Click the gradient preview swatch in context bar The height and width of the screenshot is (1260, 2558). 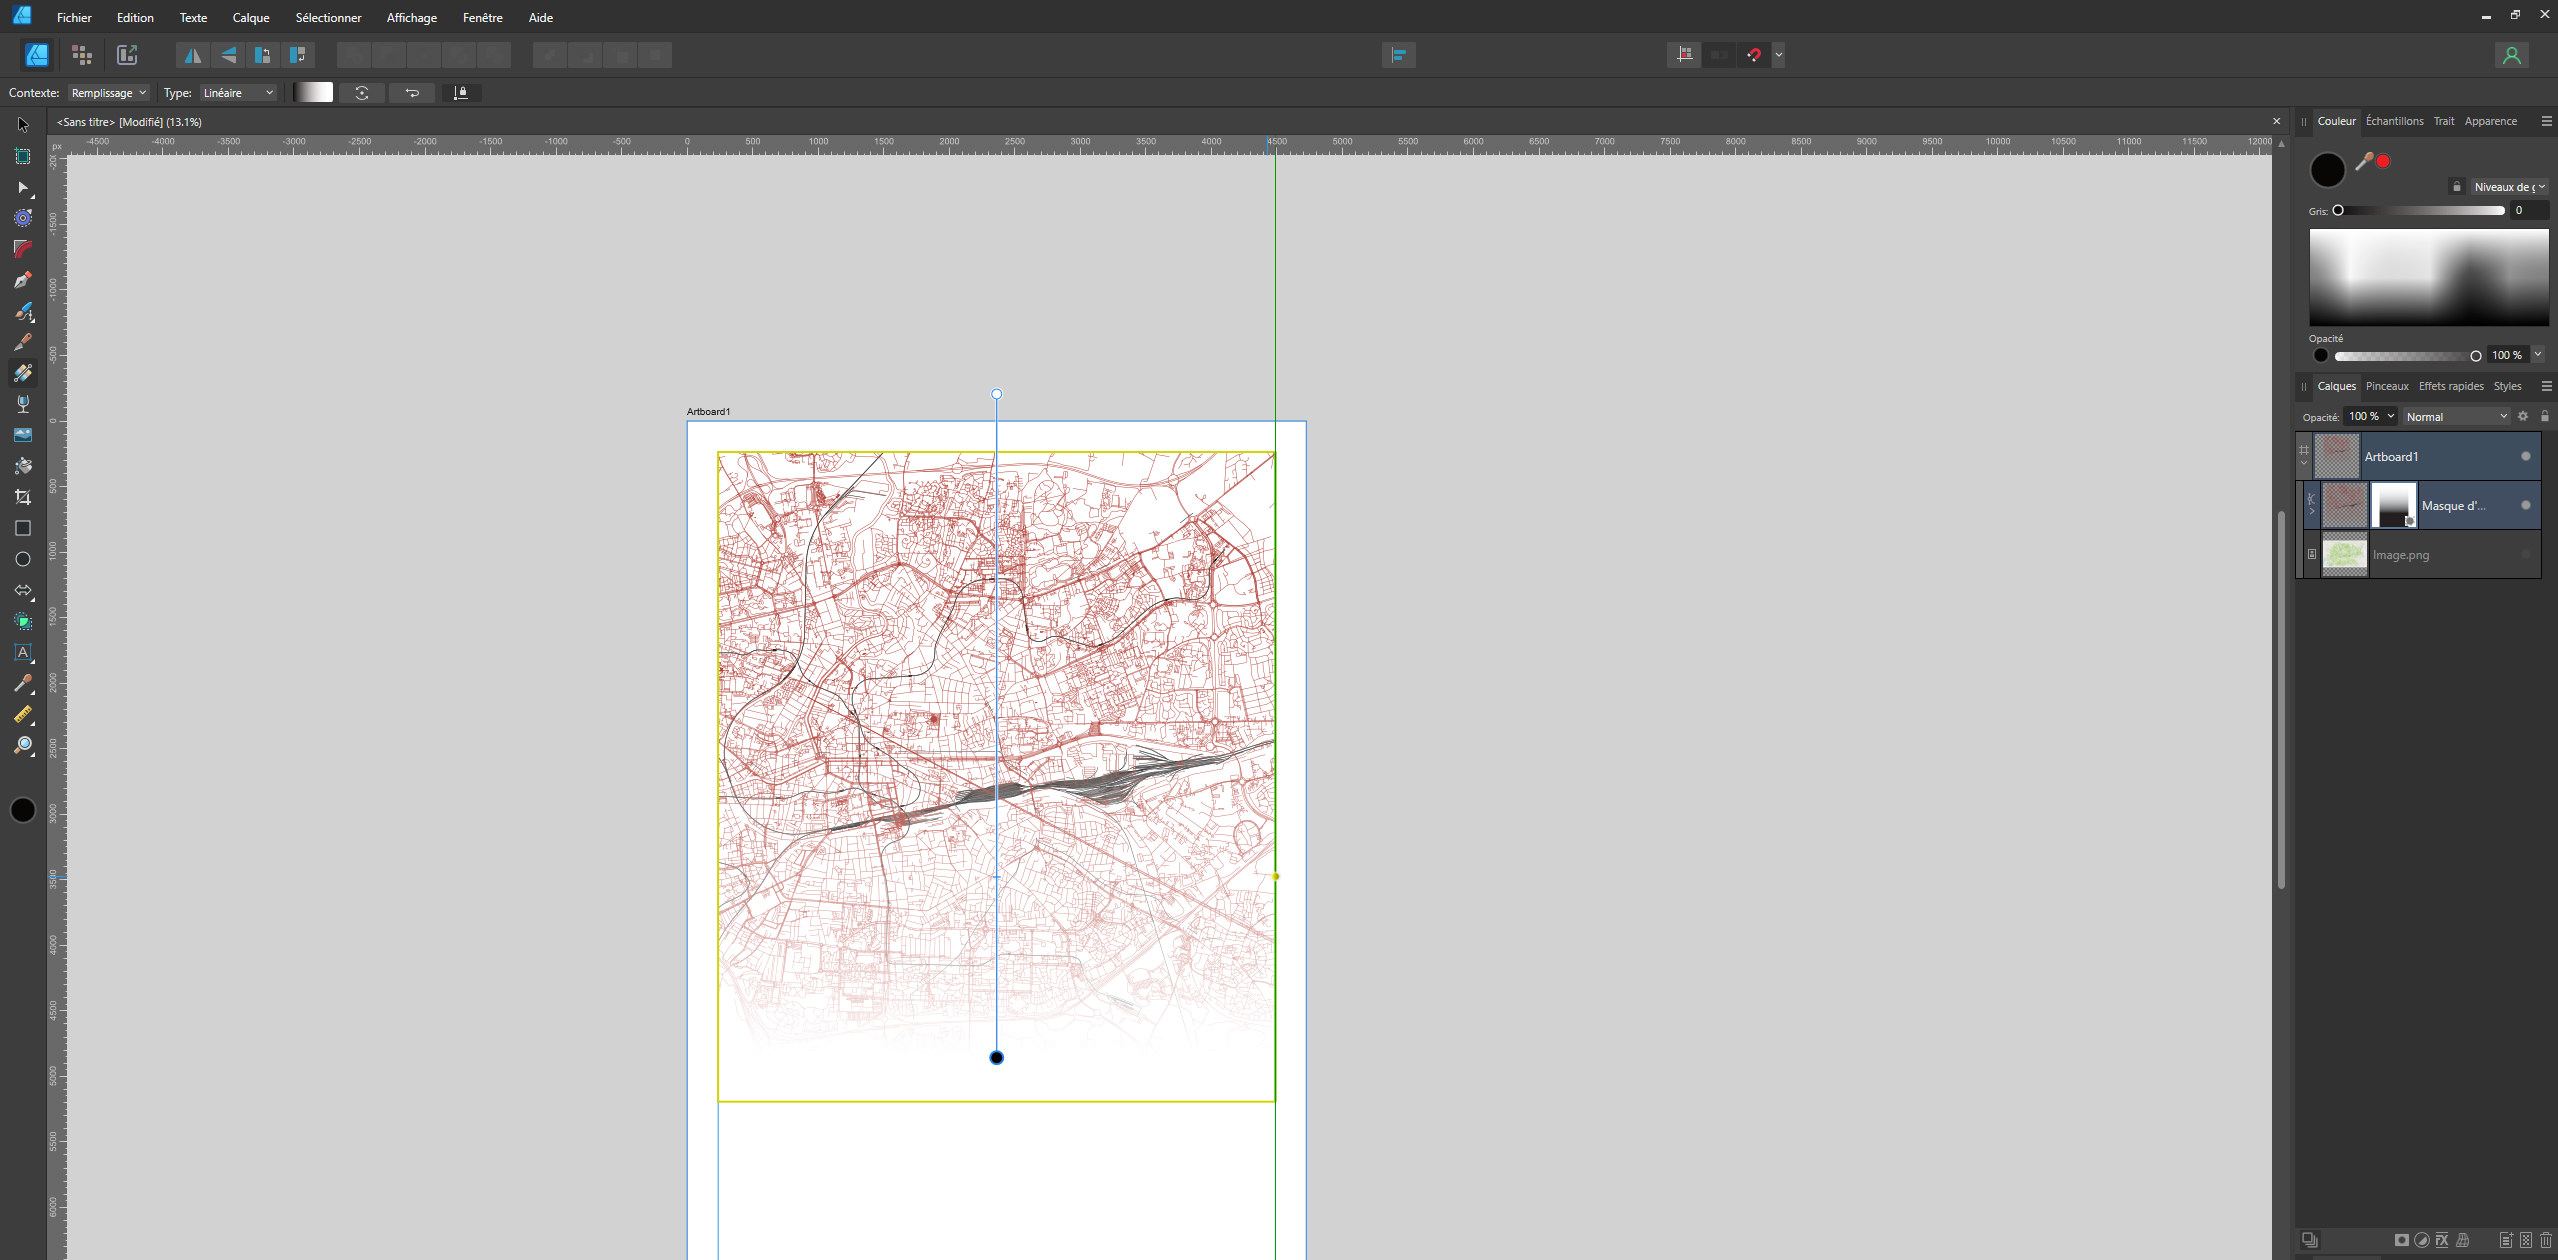[x=313, y=93]
